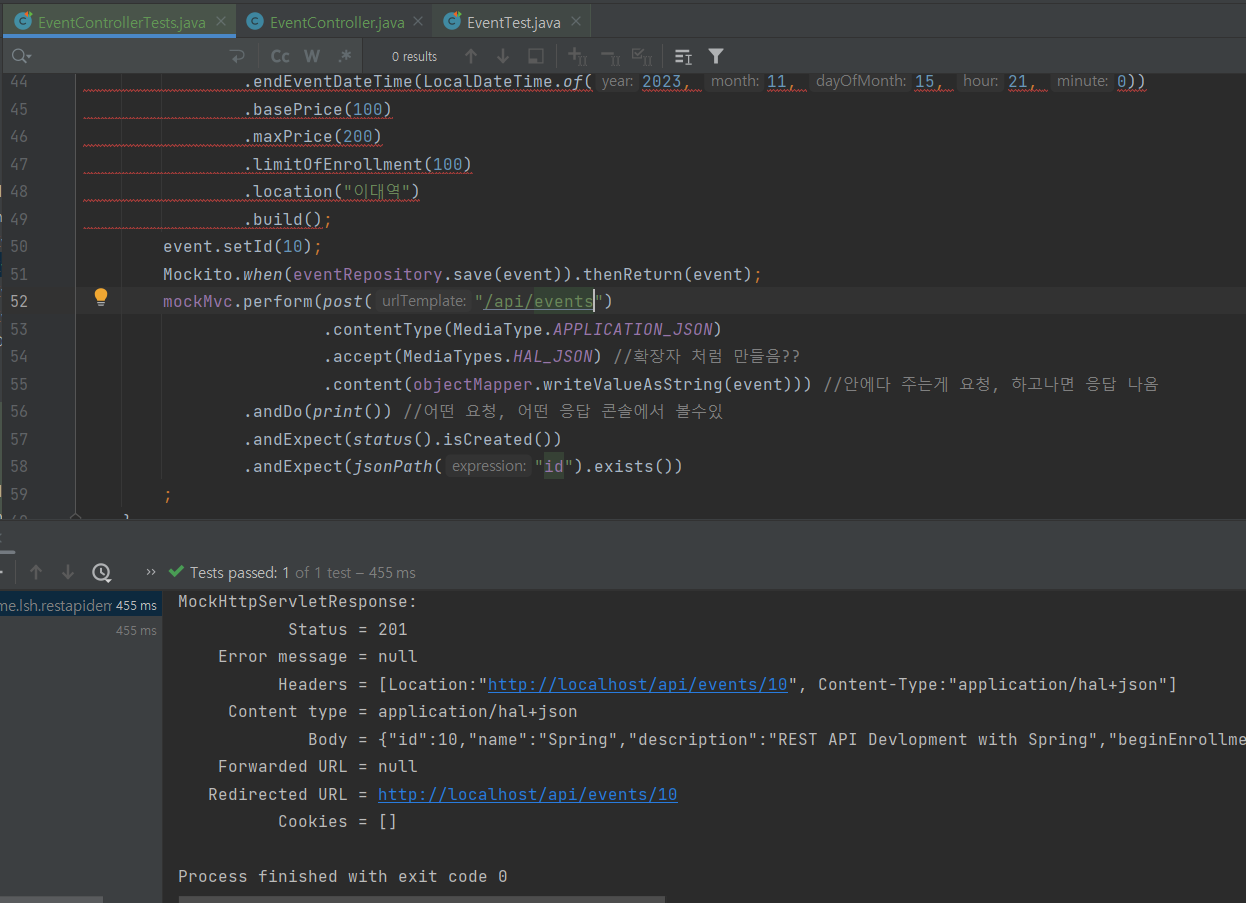The height and width of the screenshot is (903, 1246).
Task: Click the "event.setId(10);" code line
Action: click(243, 246)
